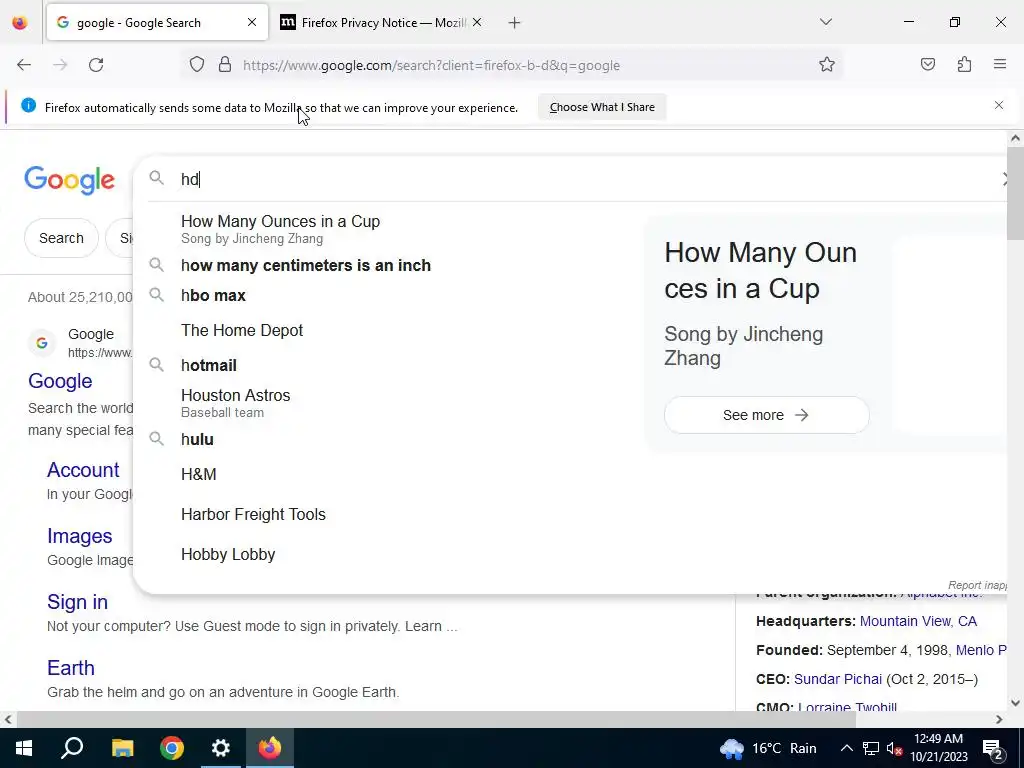Screen dimensions: 1024x768
Task: Choose suggestion how many centimeters is an inch
Action: [x=306, y=265]
